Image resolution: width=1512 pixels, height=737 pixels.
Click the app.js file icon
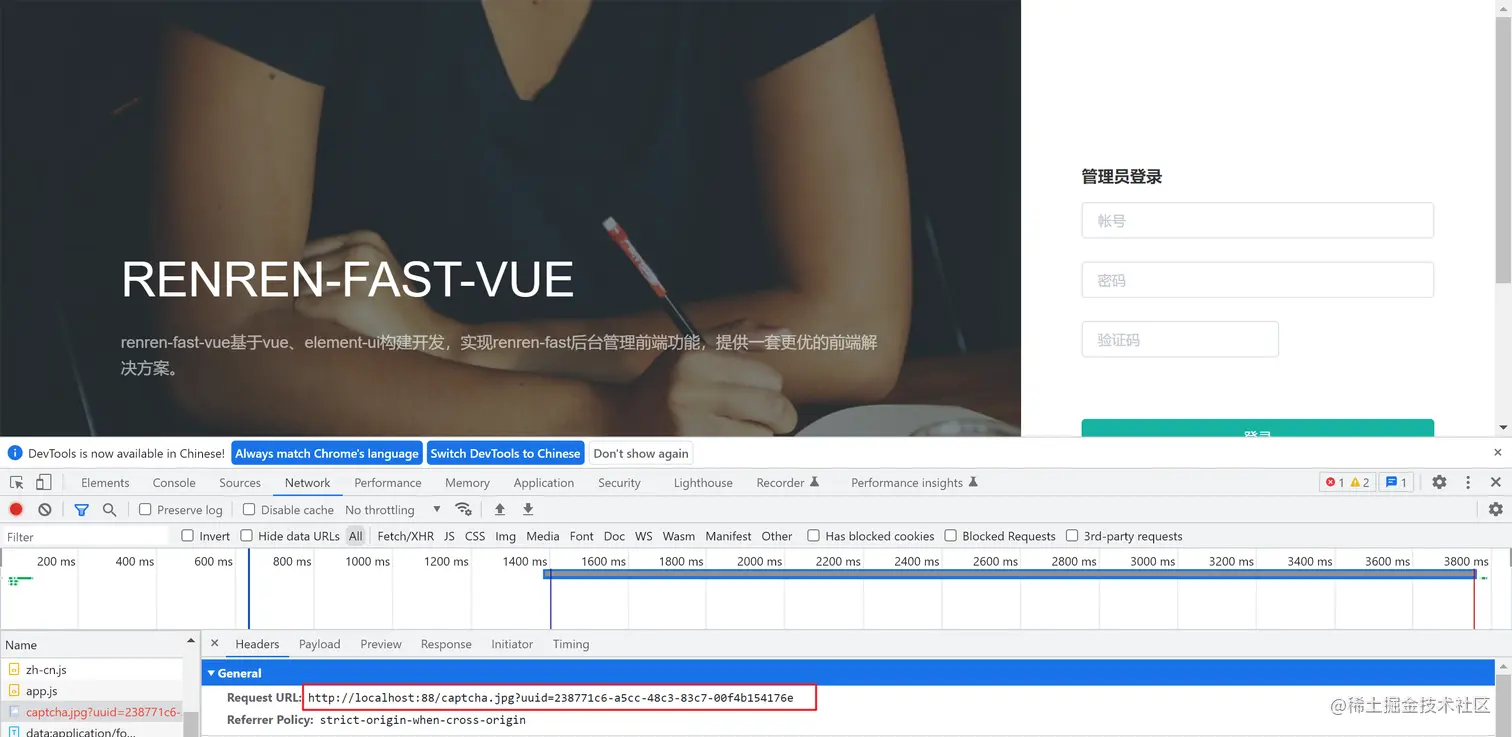(x=14, y=691)
